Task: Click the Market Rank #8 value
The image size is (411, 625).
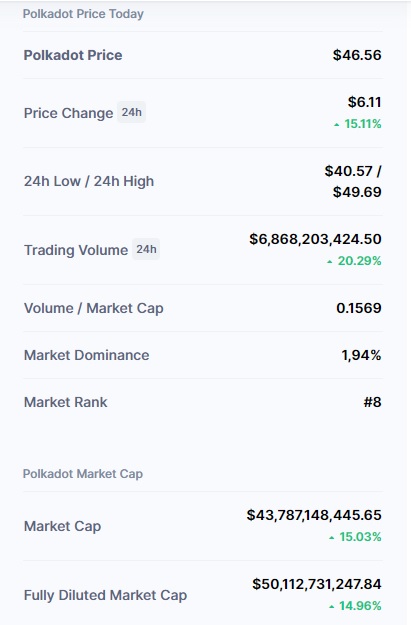Action: coord(372,402)
